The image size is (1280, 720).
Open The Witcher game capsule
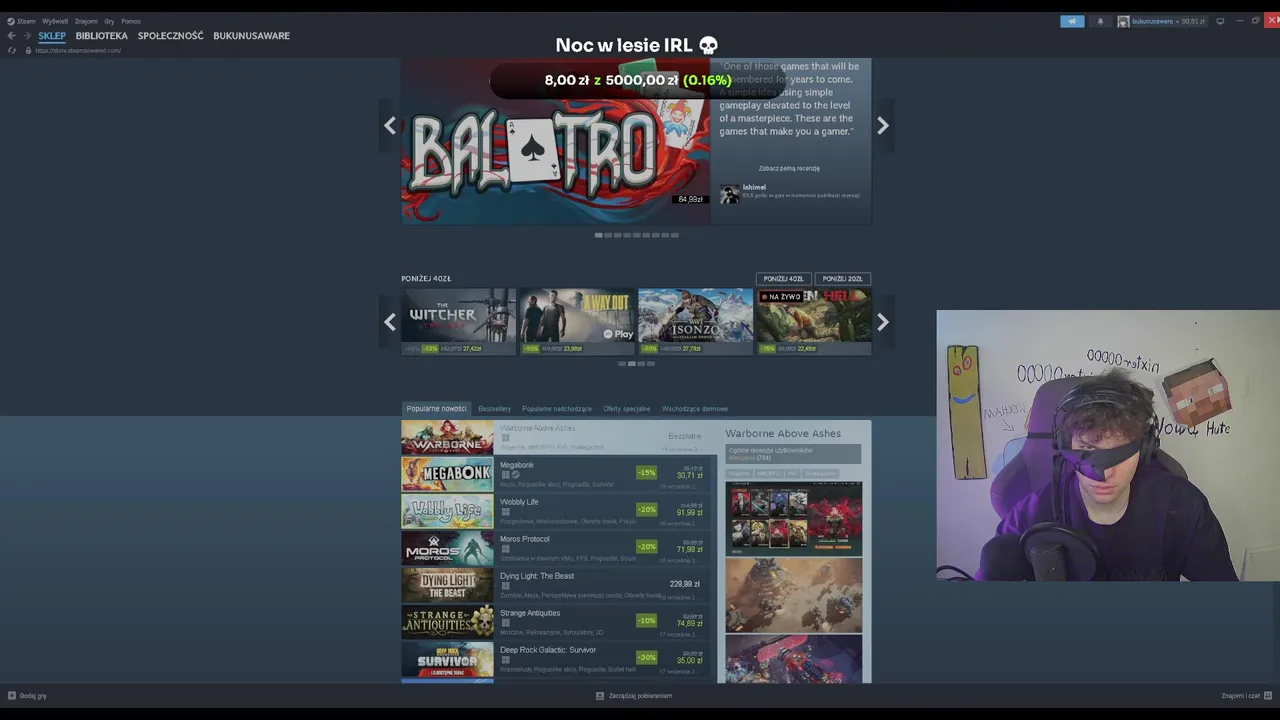coord(458,321)
